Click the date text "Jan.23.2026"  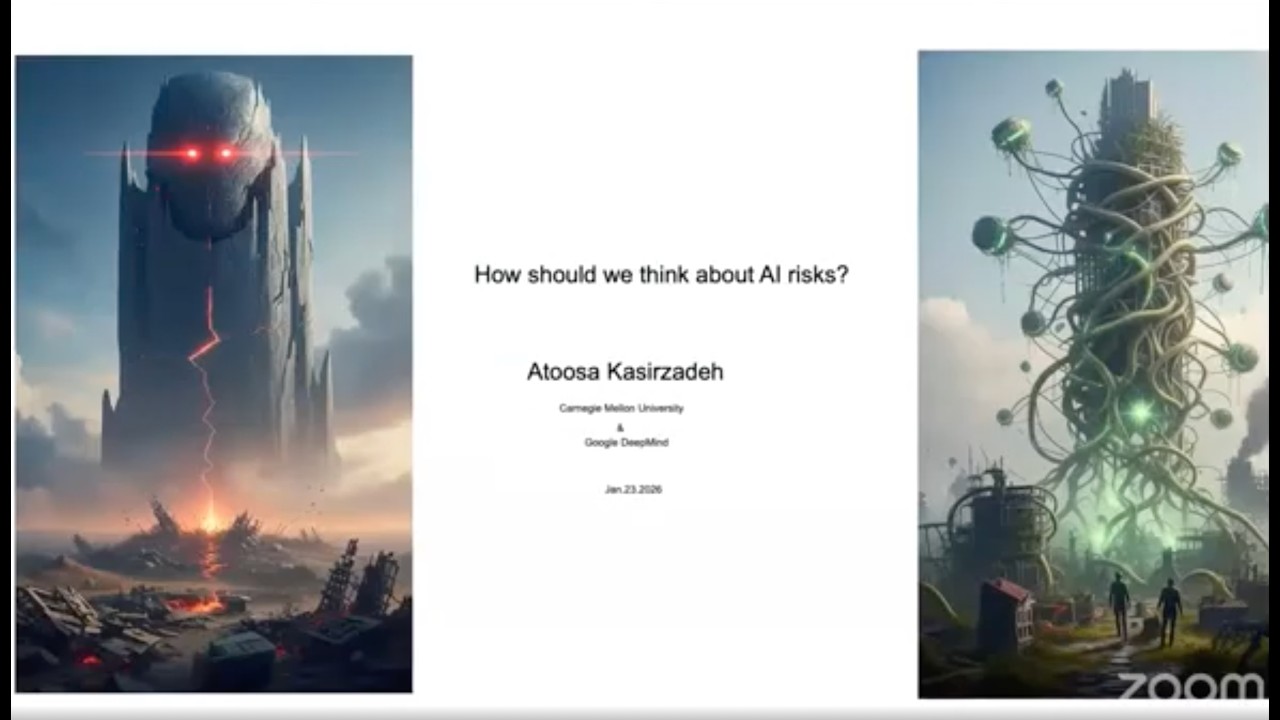(x=633, y=490)
